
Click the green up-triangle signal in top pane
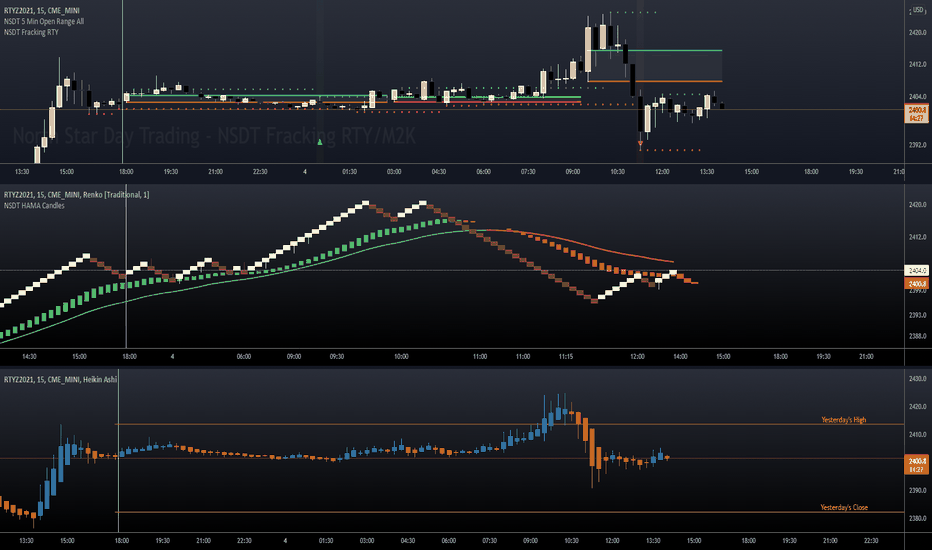tap(320, 142)
